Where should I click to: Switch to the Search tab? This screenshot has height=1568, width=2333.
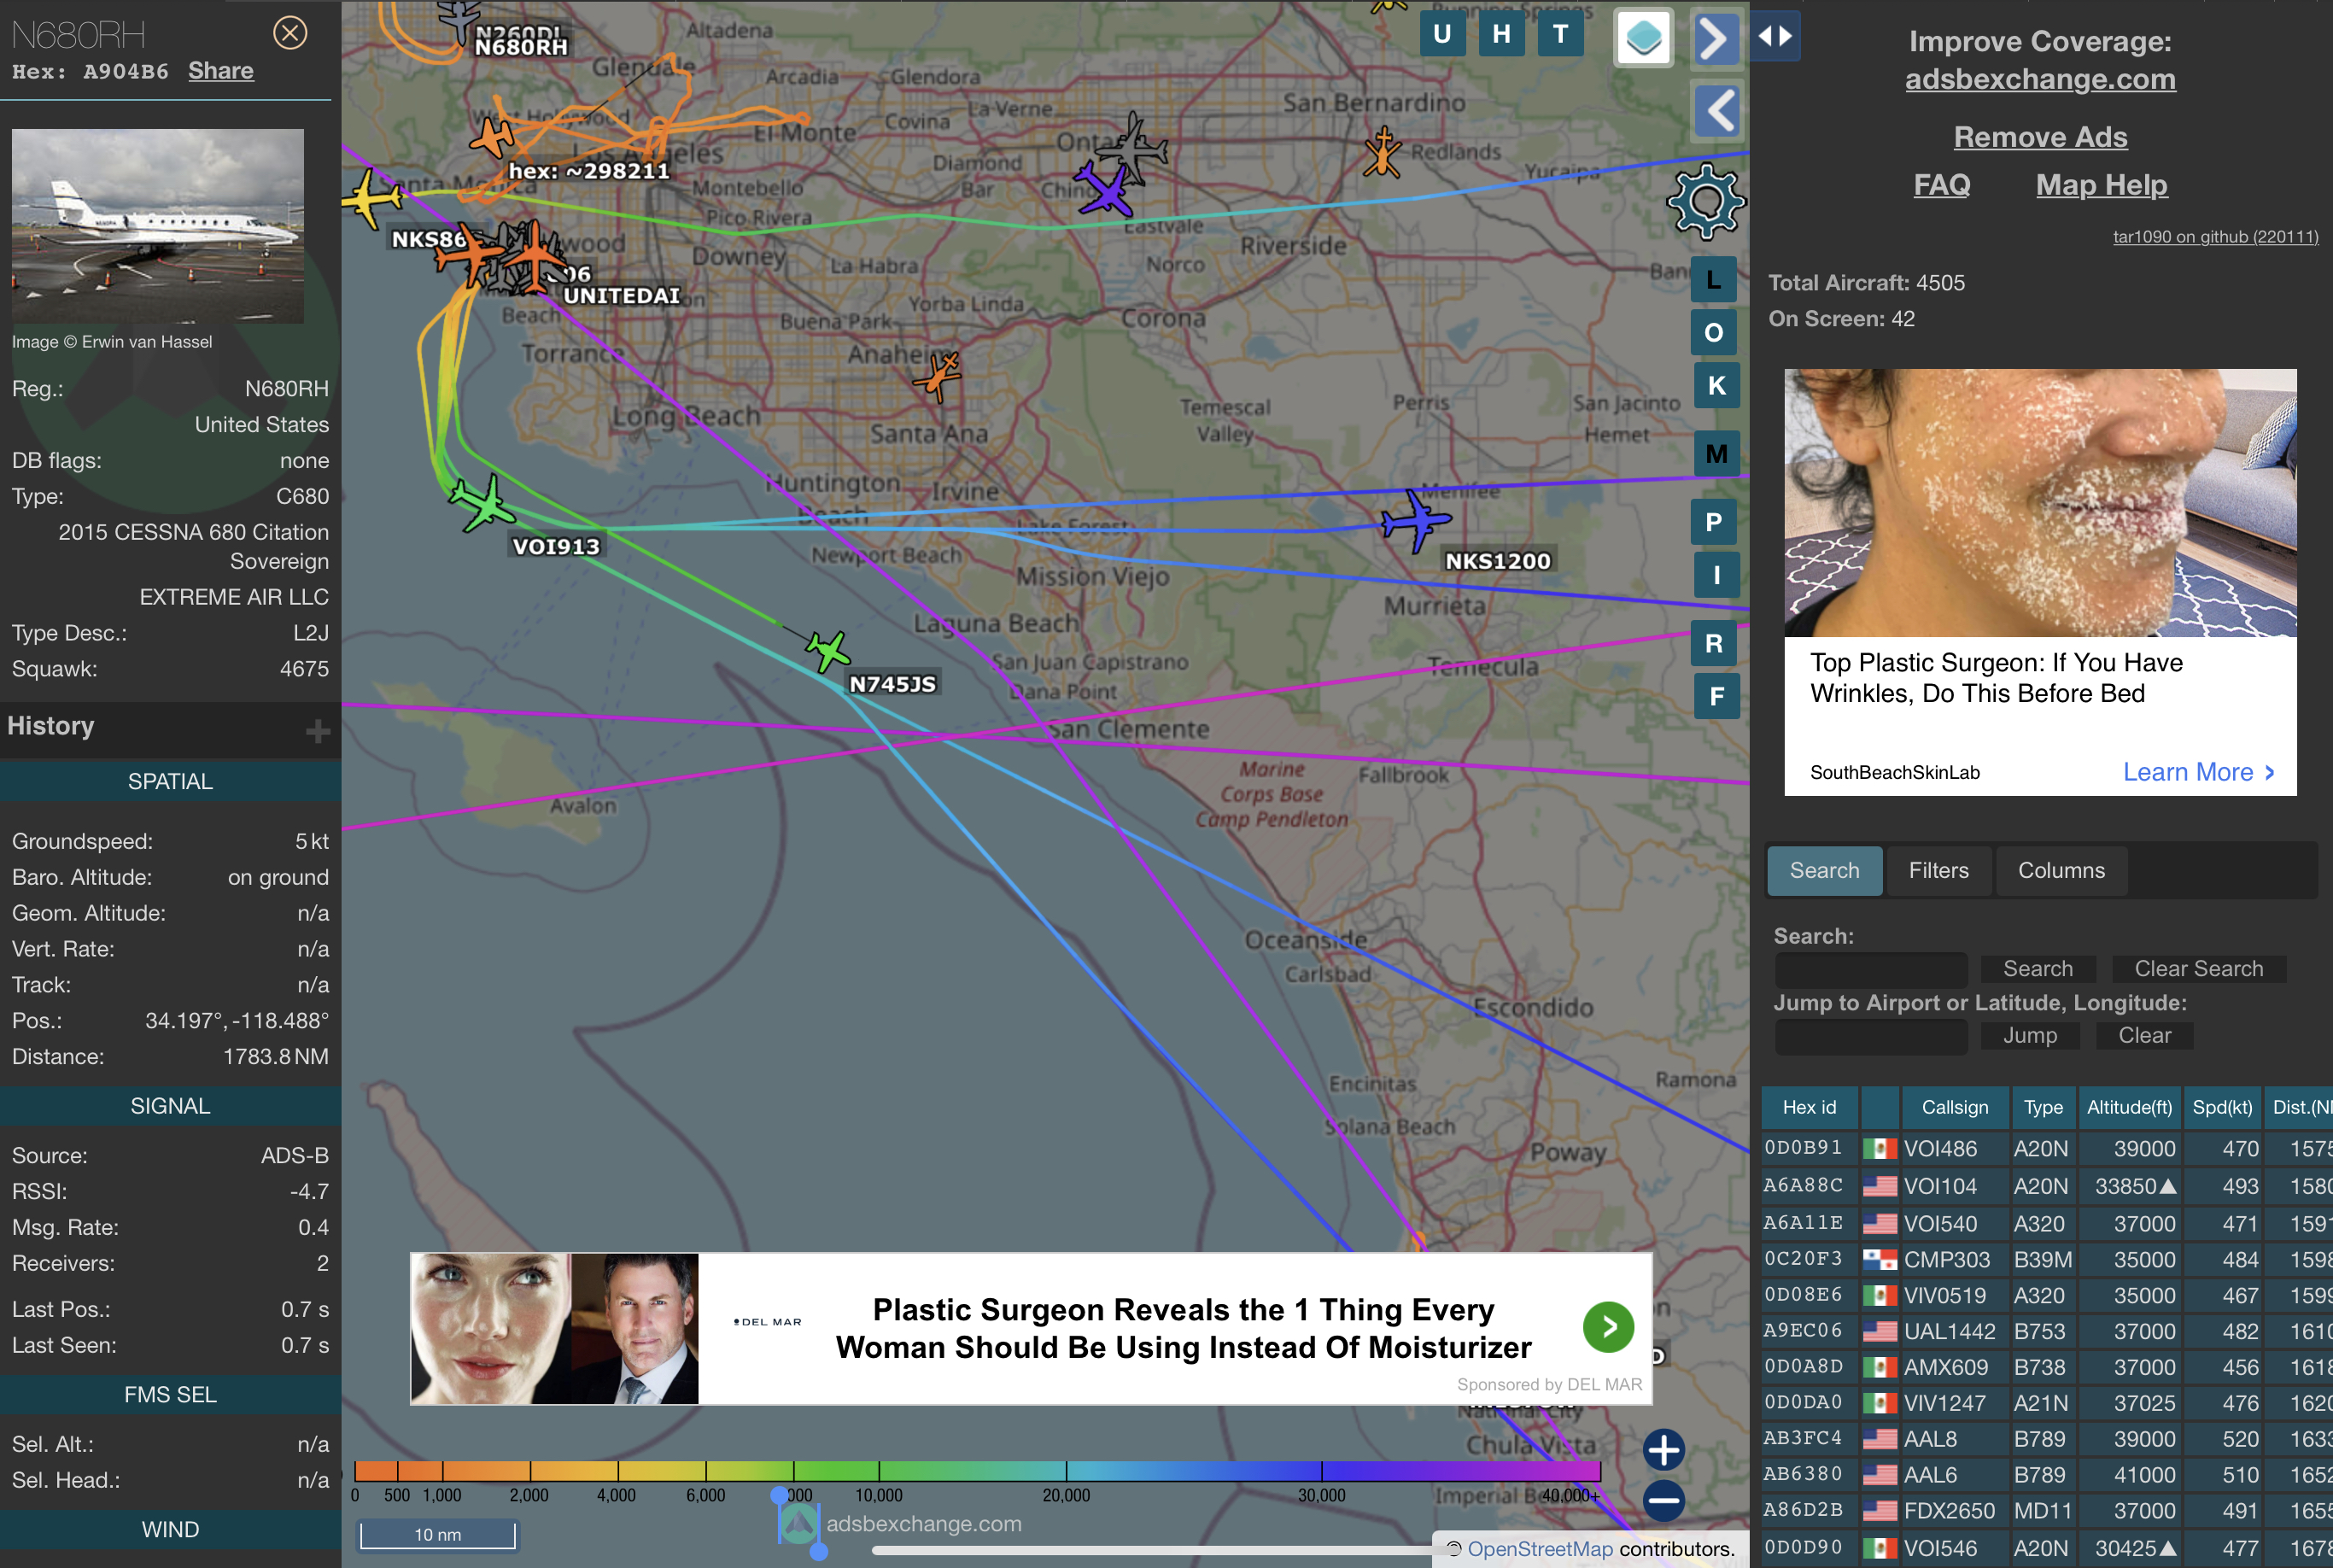click(1825, 871)
